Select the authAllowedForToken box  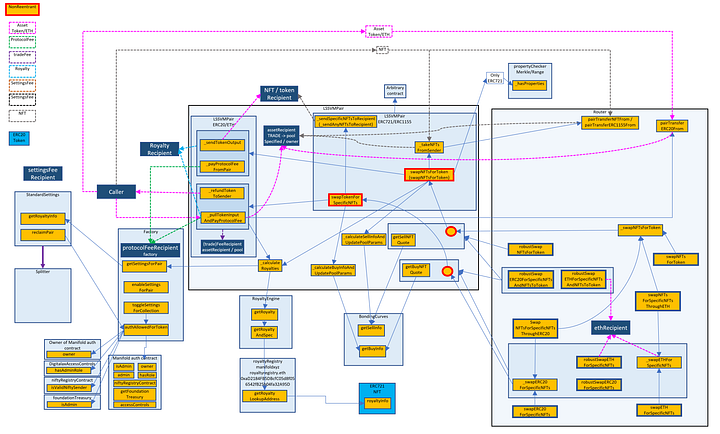pyautogui.click(x=148, y=327)
